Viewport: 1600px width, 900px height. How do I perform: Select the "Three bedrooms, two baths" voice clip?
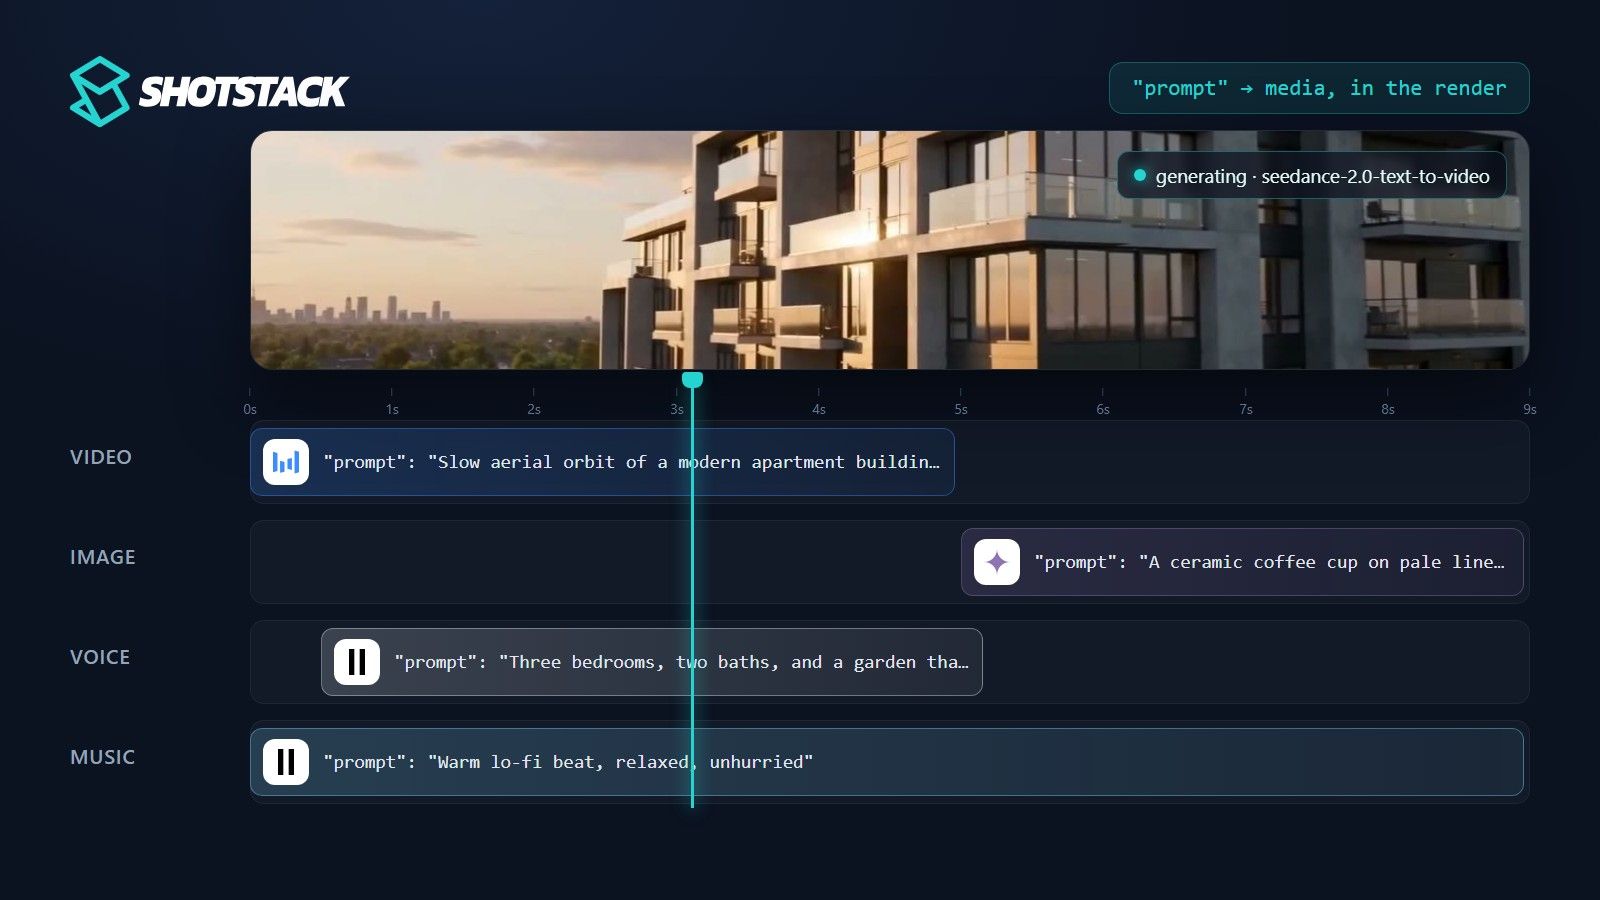coord(652,662)
